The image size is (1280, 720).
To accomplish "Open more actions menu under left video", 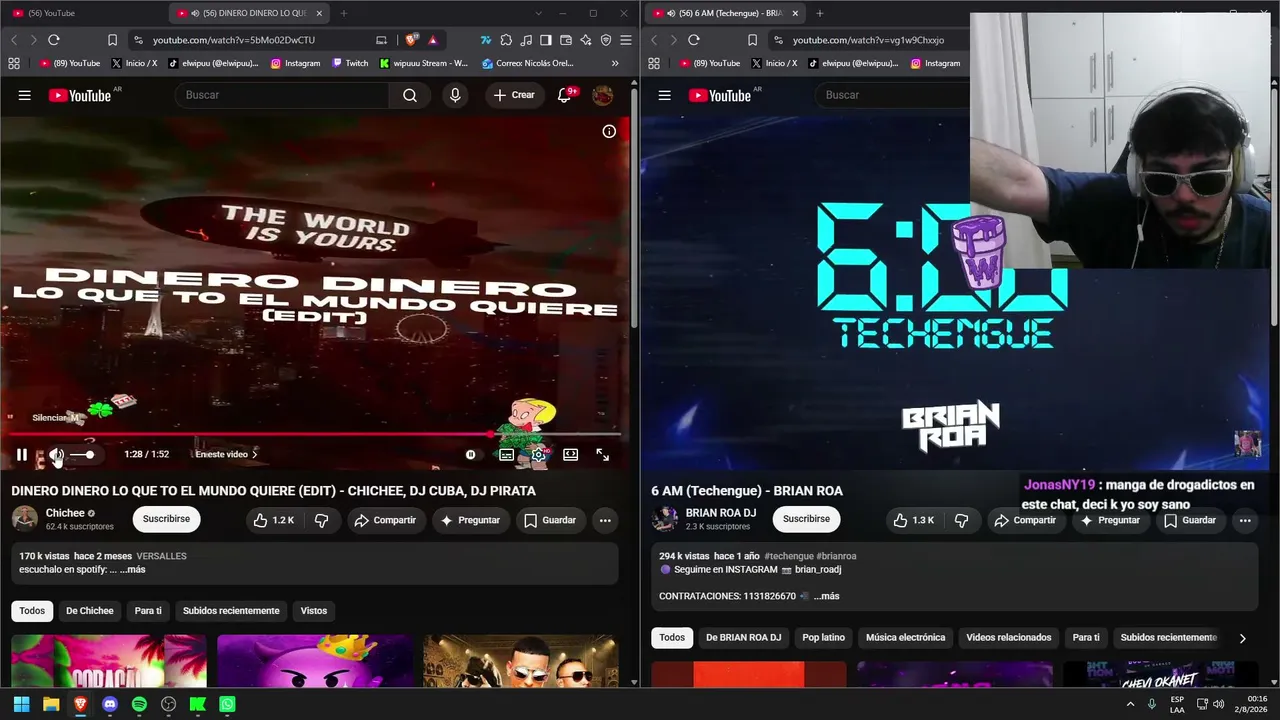I will point(605,520).
